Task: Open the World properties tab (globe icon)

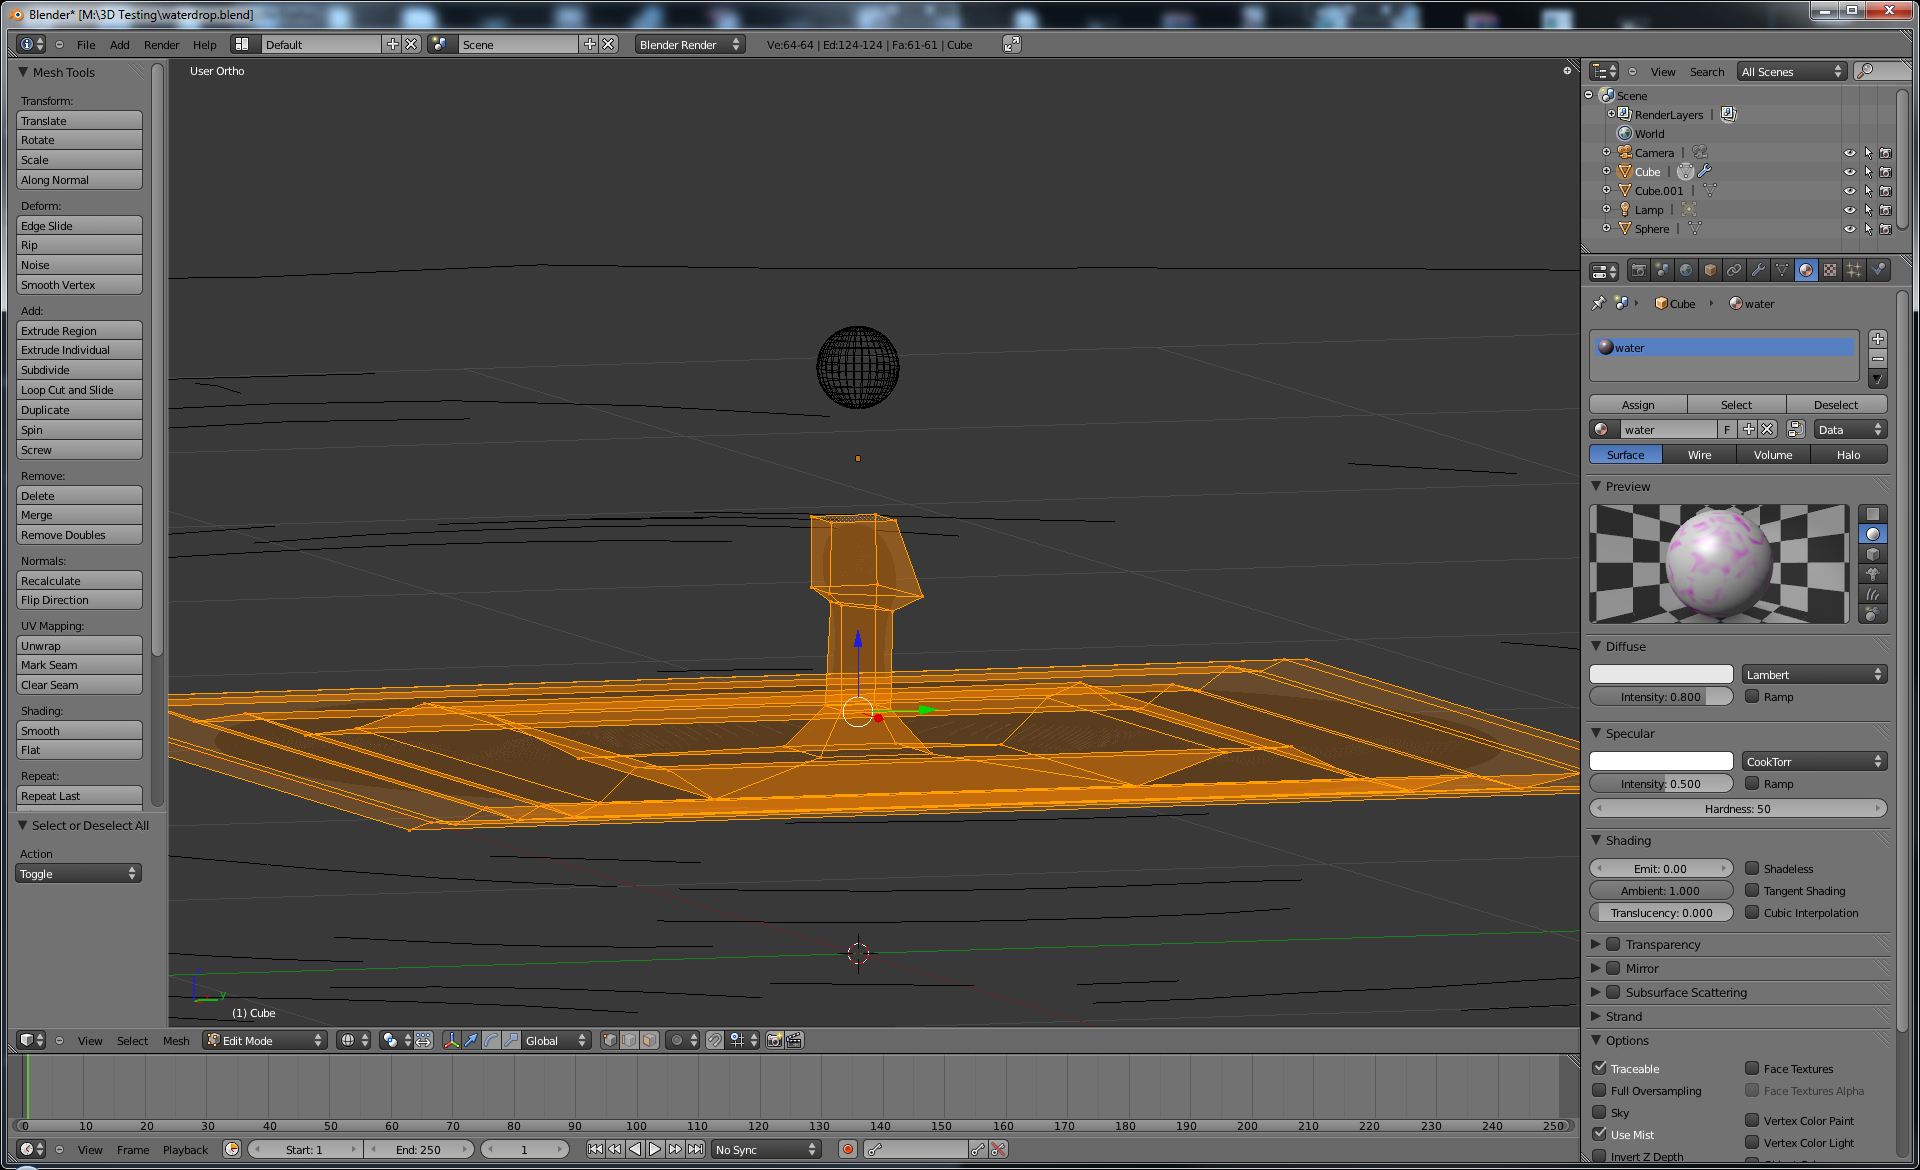Action: tap(1686, 270)
